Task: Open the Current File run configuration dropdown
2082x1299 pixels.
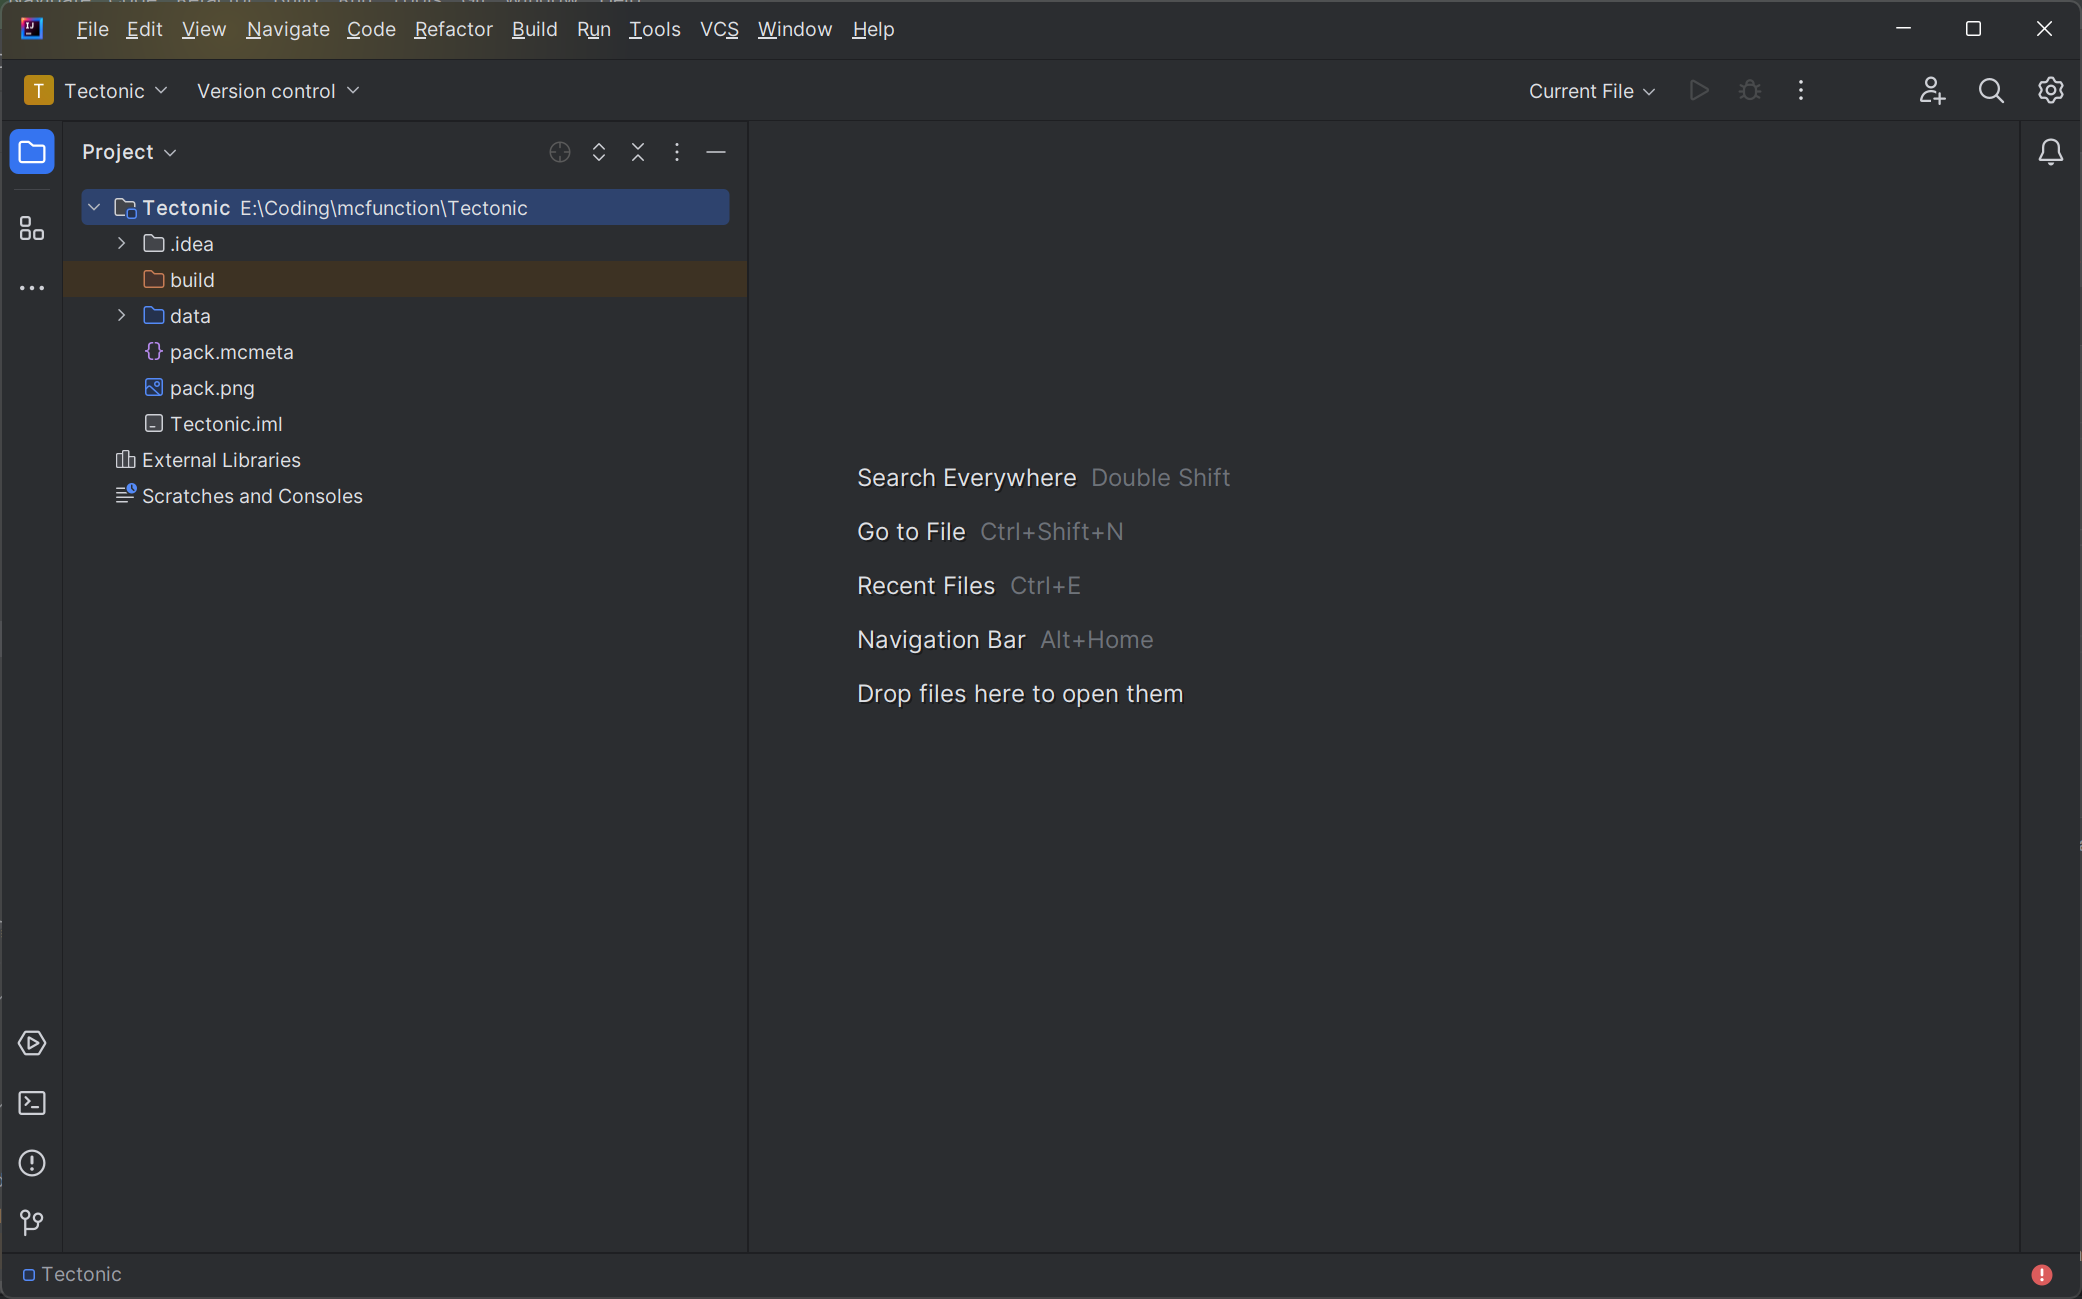Action: tap(1591, 91)
